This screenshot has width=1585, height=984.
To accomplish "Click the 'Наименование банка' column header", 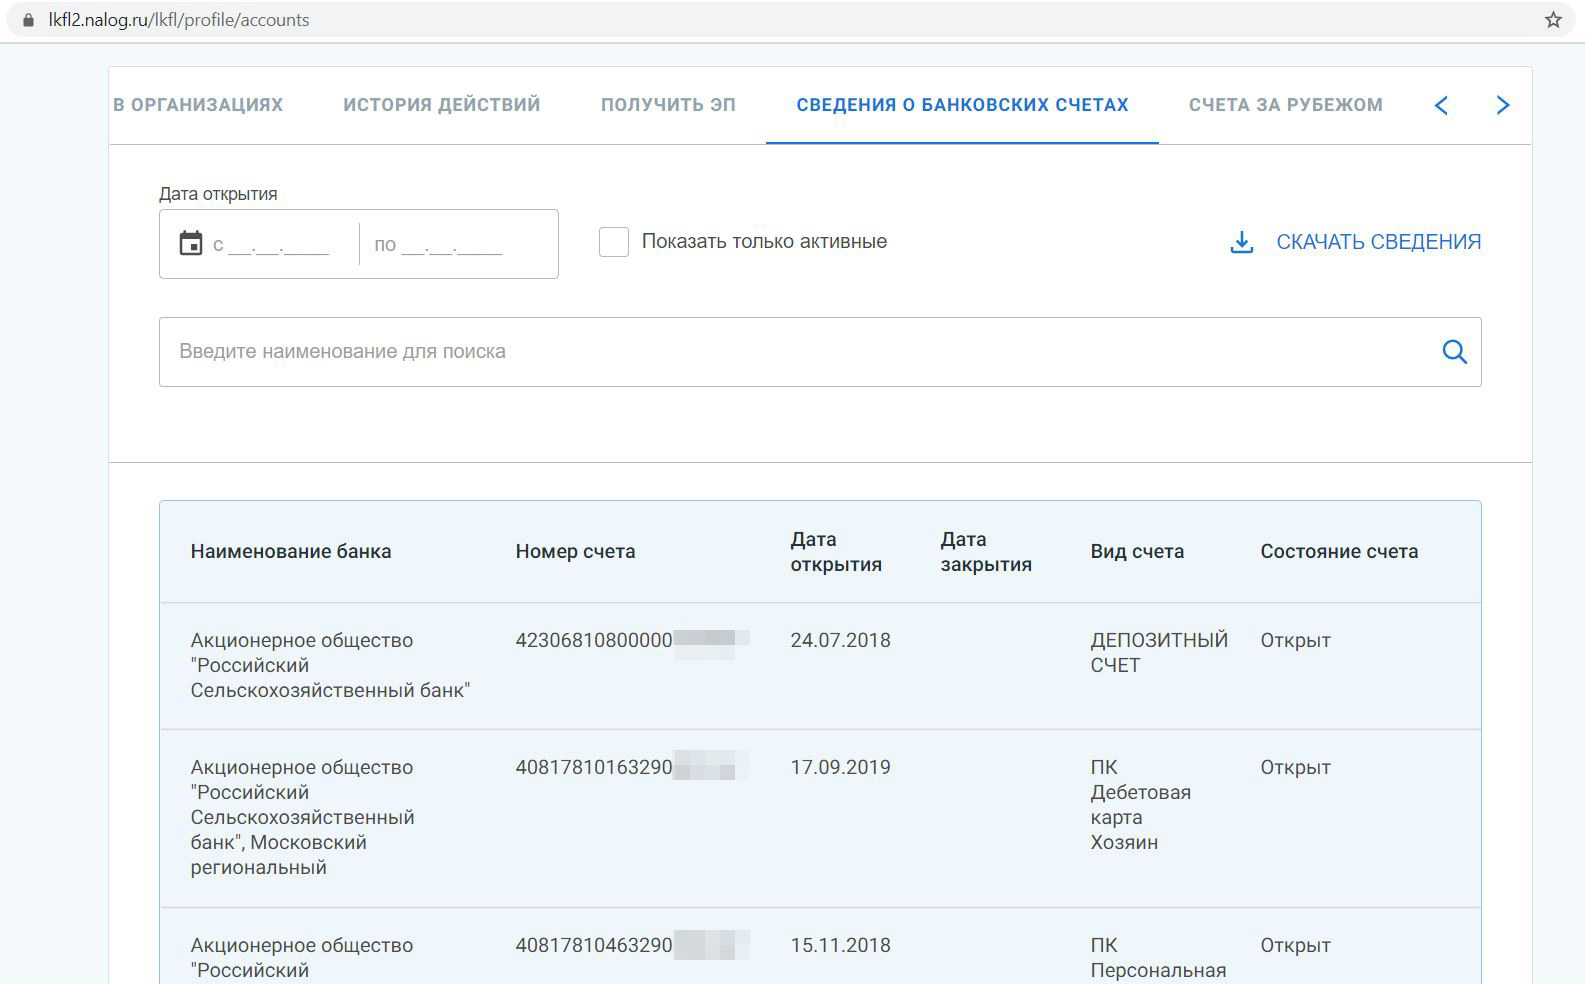I will pyautogui.click(x=291, y=552).
